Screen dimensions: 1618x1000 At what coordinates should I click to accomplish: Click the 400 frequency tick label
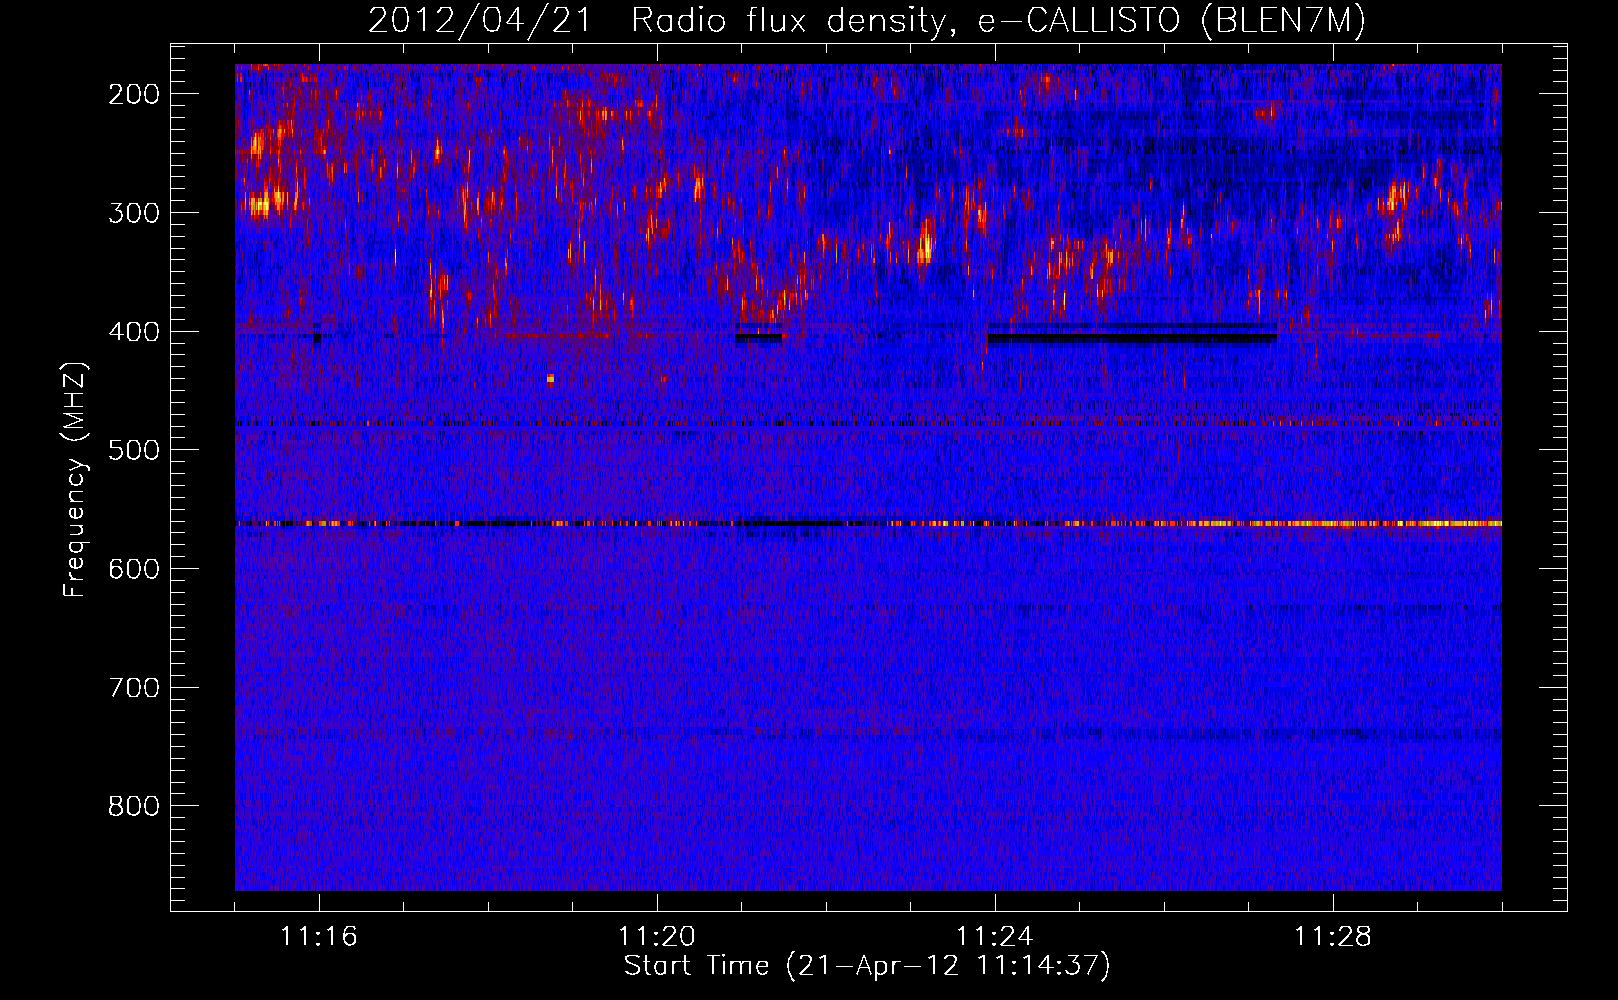(x=134, y=332)
